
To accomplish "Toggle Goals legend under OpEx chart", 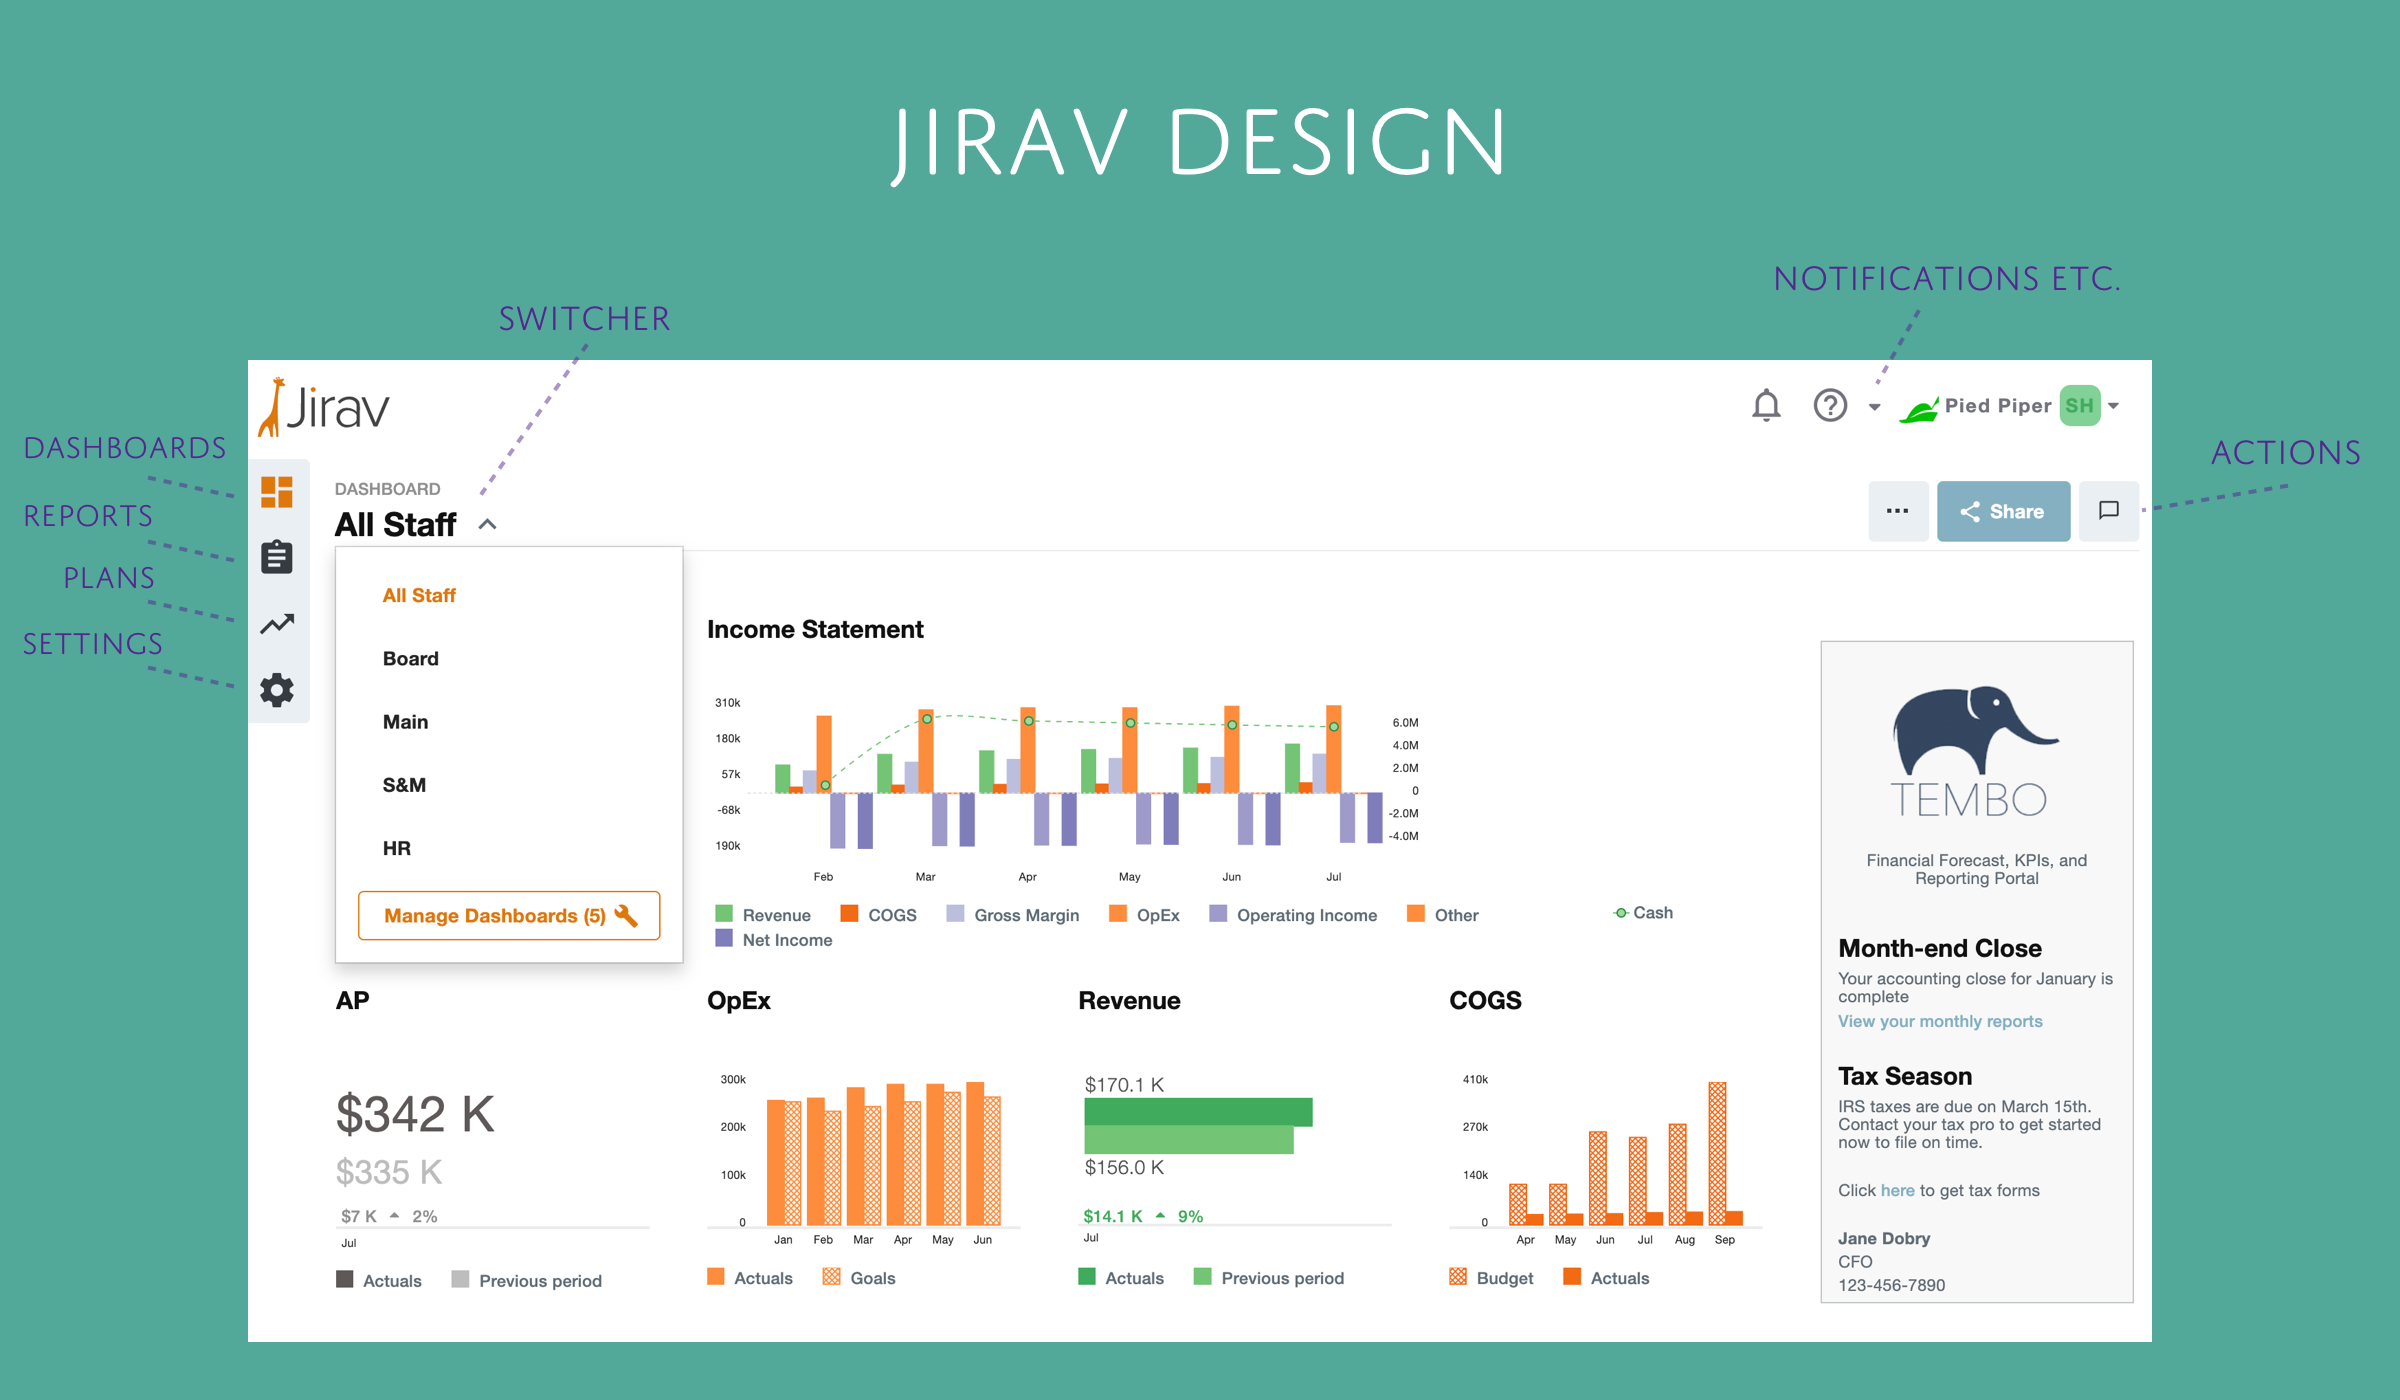I will (858, 1277).
